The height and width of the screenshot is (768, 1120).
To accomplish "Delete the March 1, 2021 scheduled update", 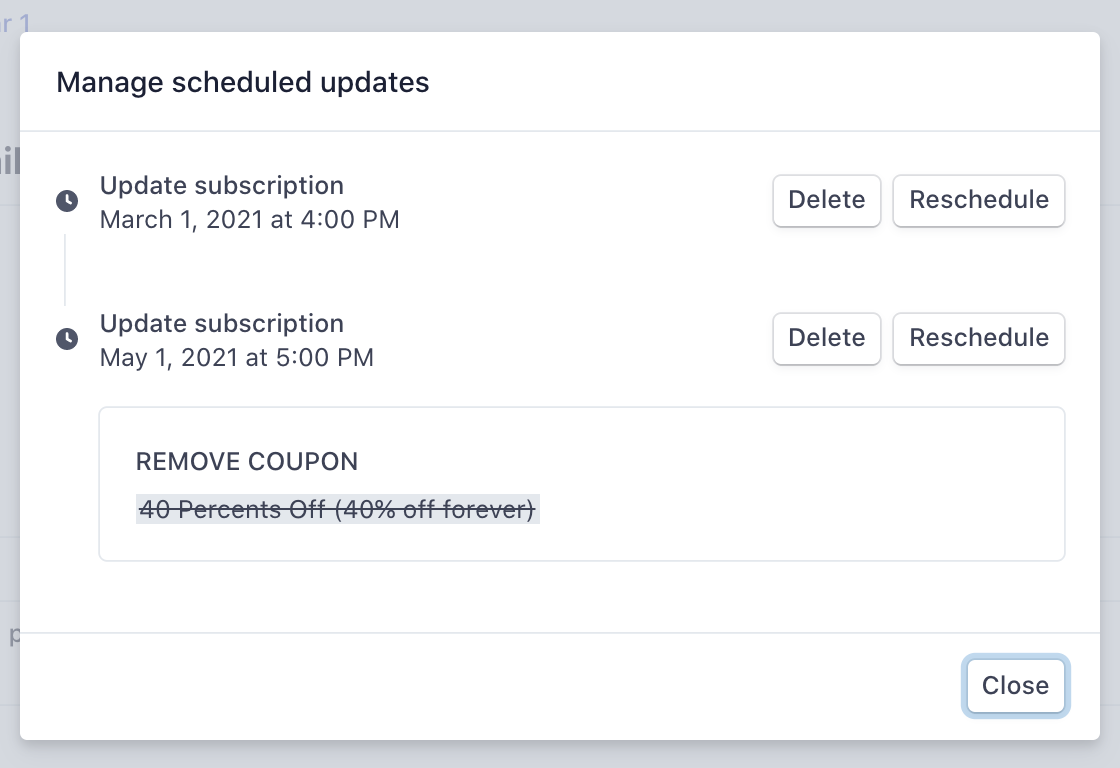I will click(826, 200).
